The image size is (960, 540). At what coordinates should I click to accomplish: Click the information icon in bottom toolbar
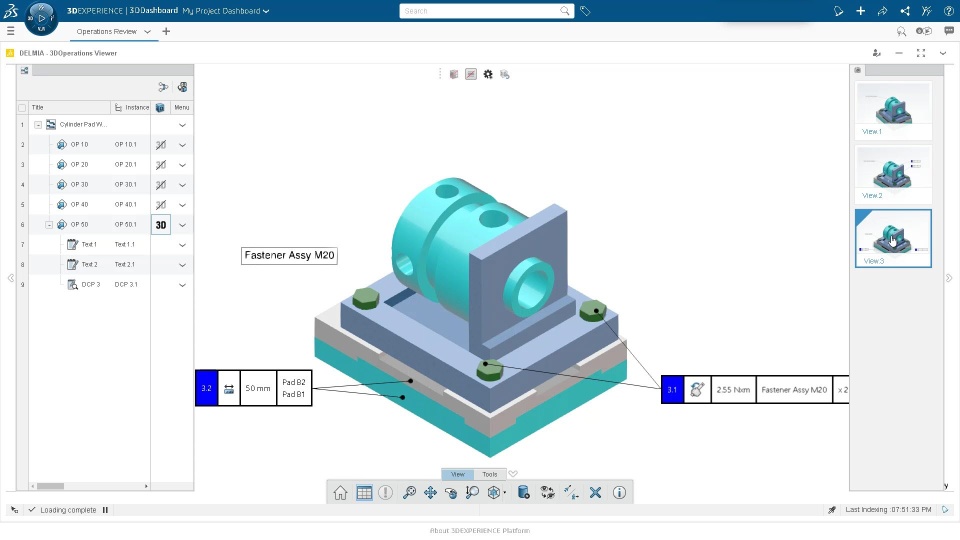point(620,492)
